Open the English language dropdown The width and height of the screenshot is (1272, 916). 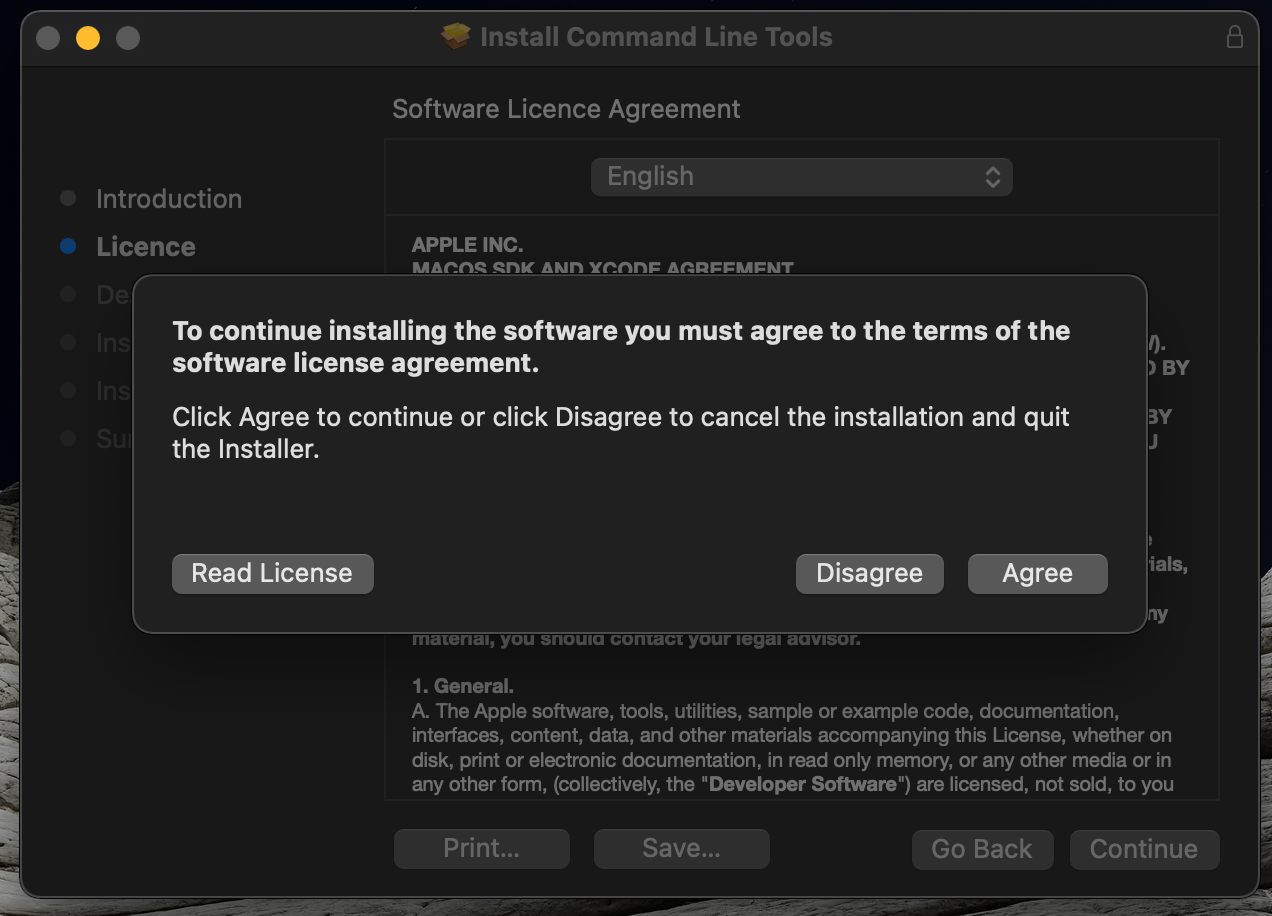click(801, 177)
